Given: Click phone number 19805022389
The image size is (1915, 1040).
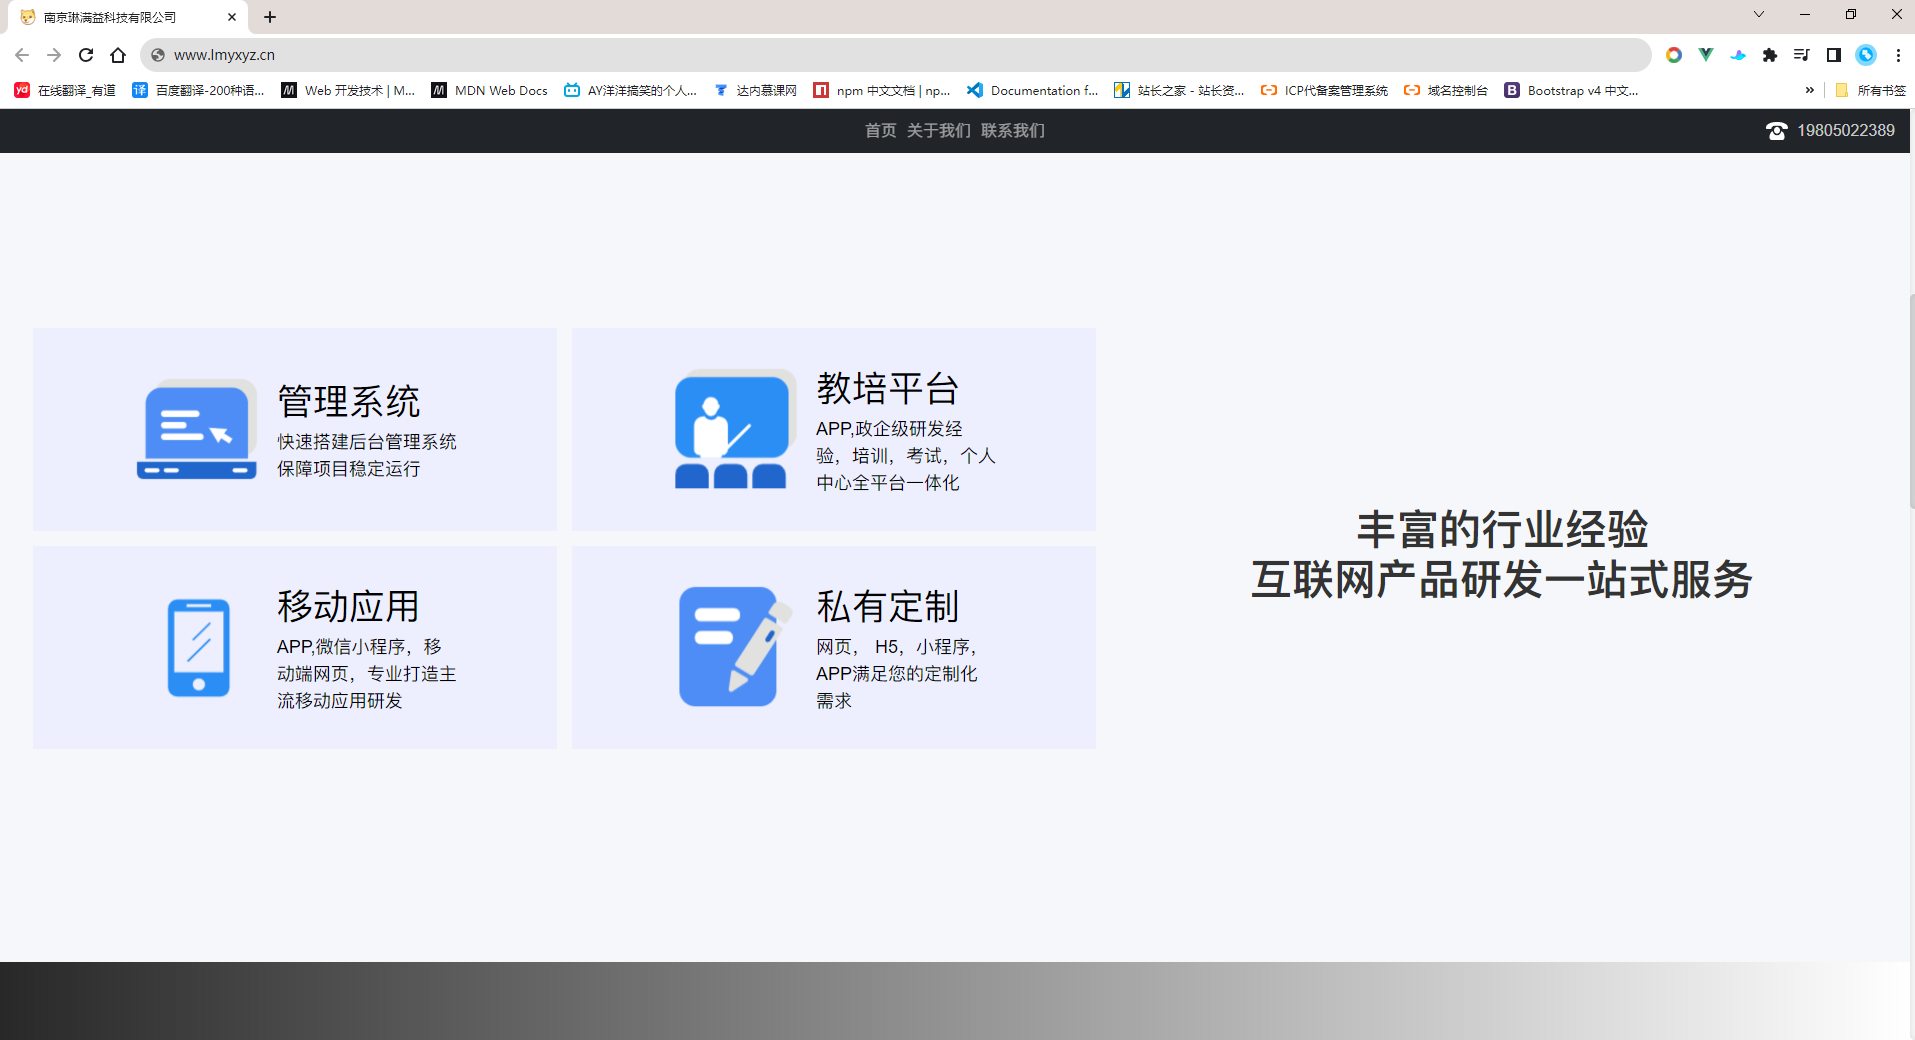Looking at the screenshot, I should 1846,130.
